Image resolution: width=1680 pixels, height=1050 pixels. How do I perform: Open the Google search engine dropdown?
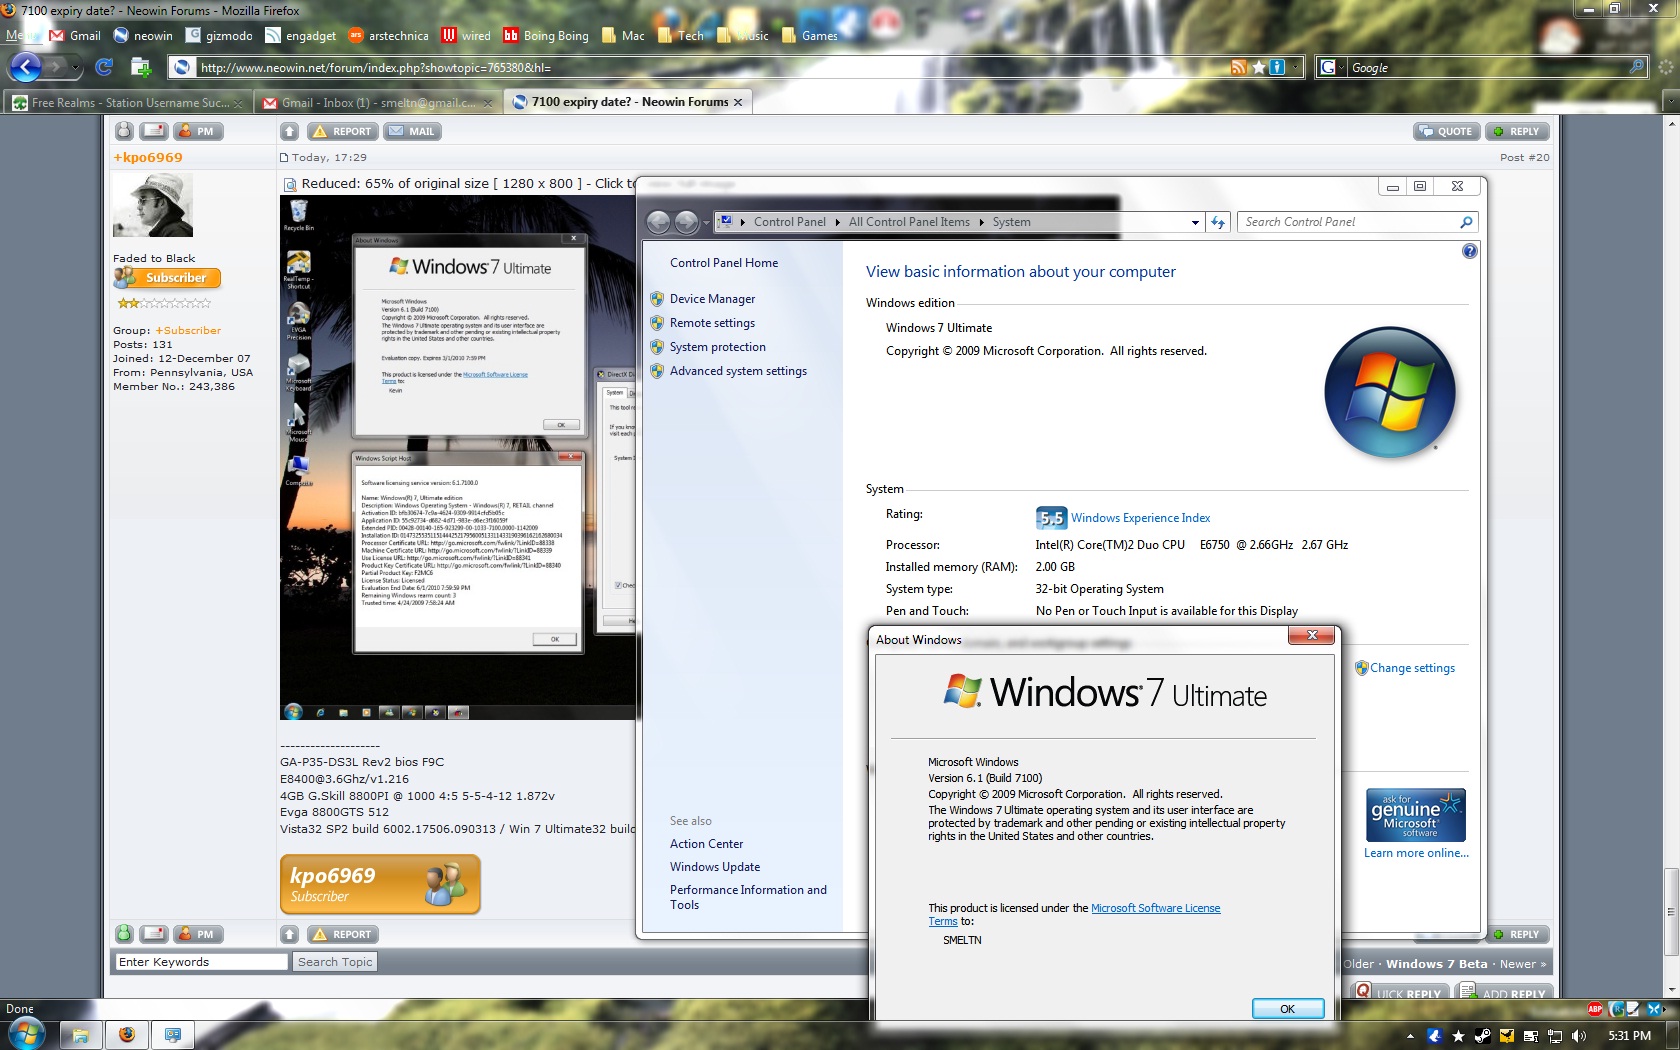[1328, 67]
